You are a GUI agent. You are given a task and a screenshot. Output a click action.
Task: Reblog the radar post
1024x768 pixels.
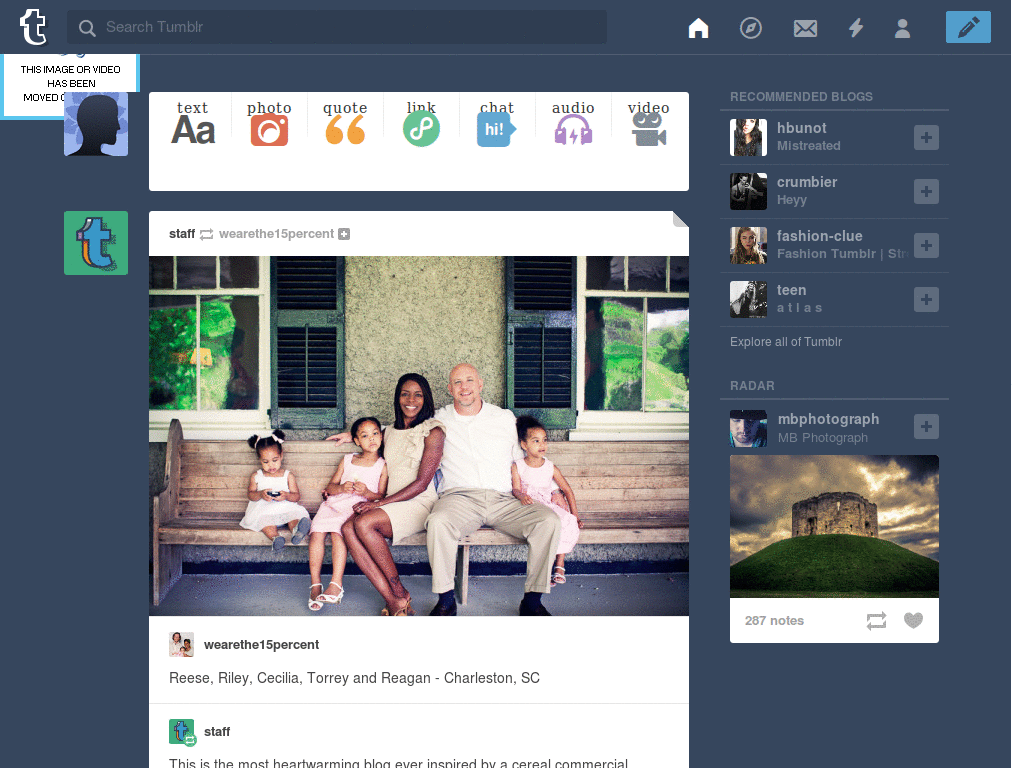coord(876,620)
